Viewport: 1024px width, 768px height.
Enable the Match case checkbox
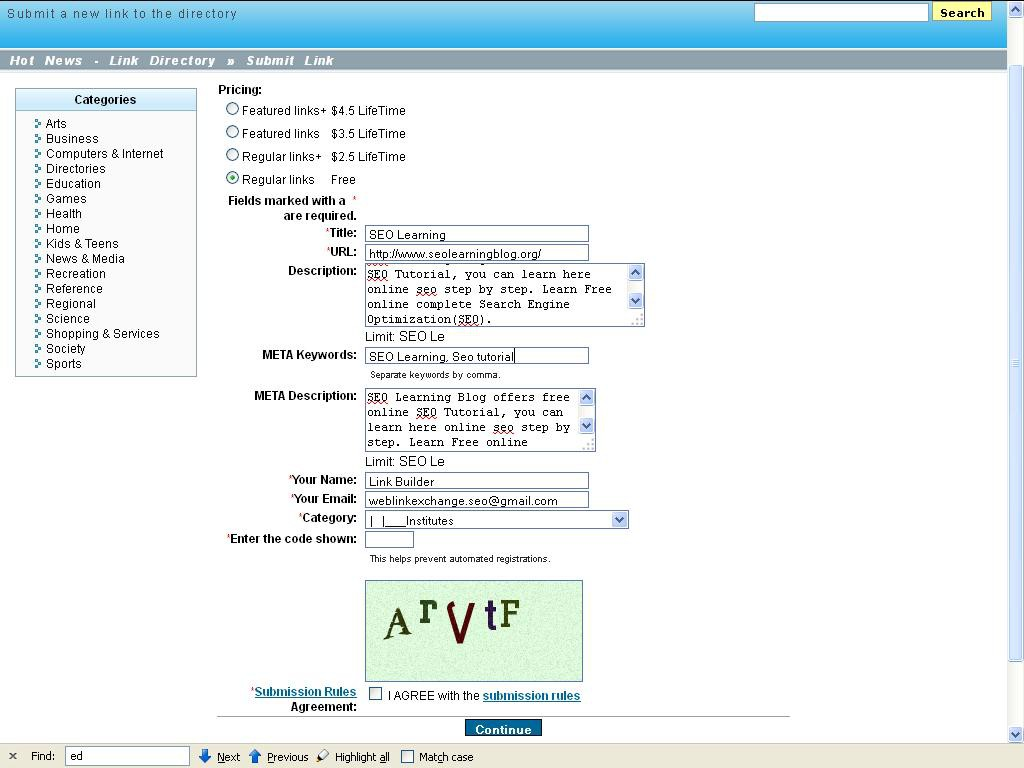click(x=408, y=756)
